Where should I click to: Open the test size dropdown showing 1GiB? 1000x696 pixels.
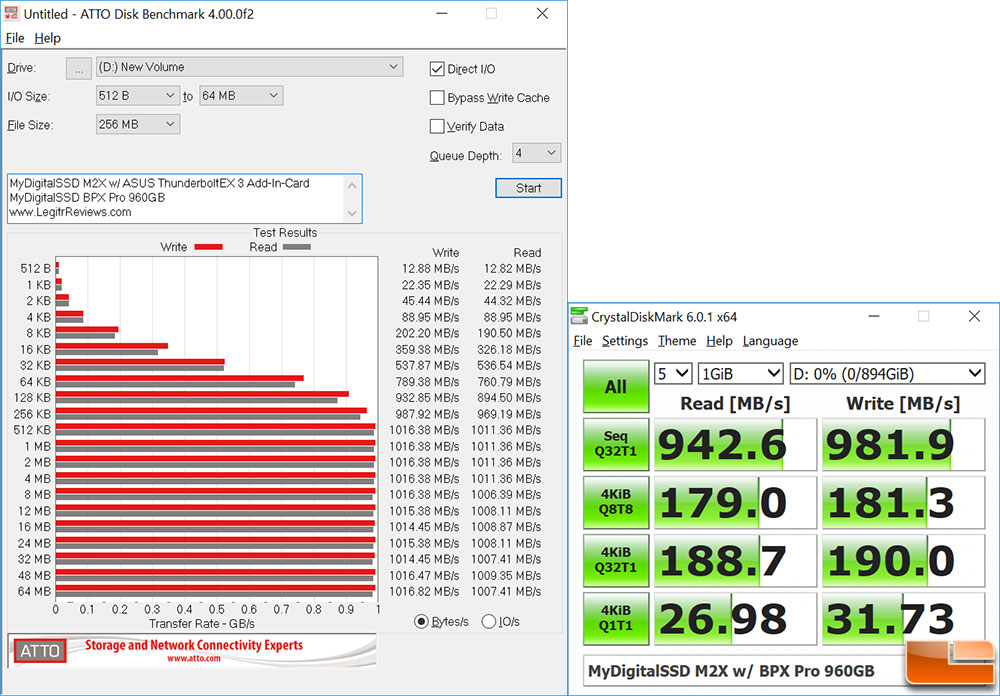[740, 374]
